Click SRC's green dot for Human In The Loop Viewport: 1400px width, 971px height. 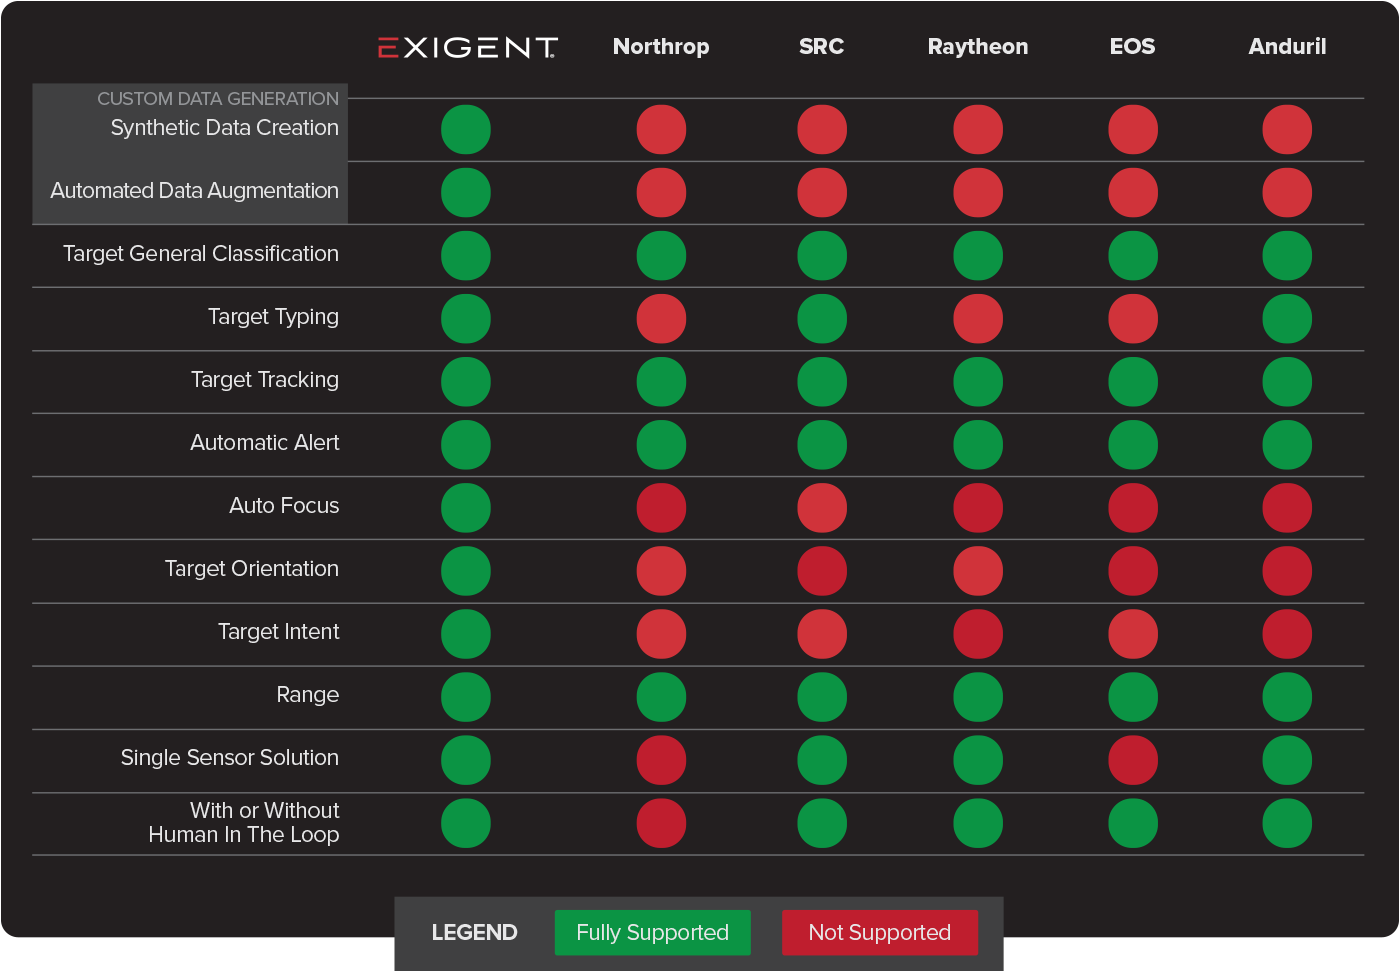(822, 823)
